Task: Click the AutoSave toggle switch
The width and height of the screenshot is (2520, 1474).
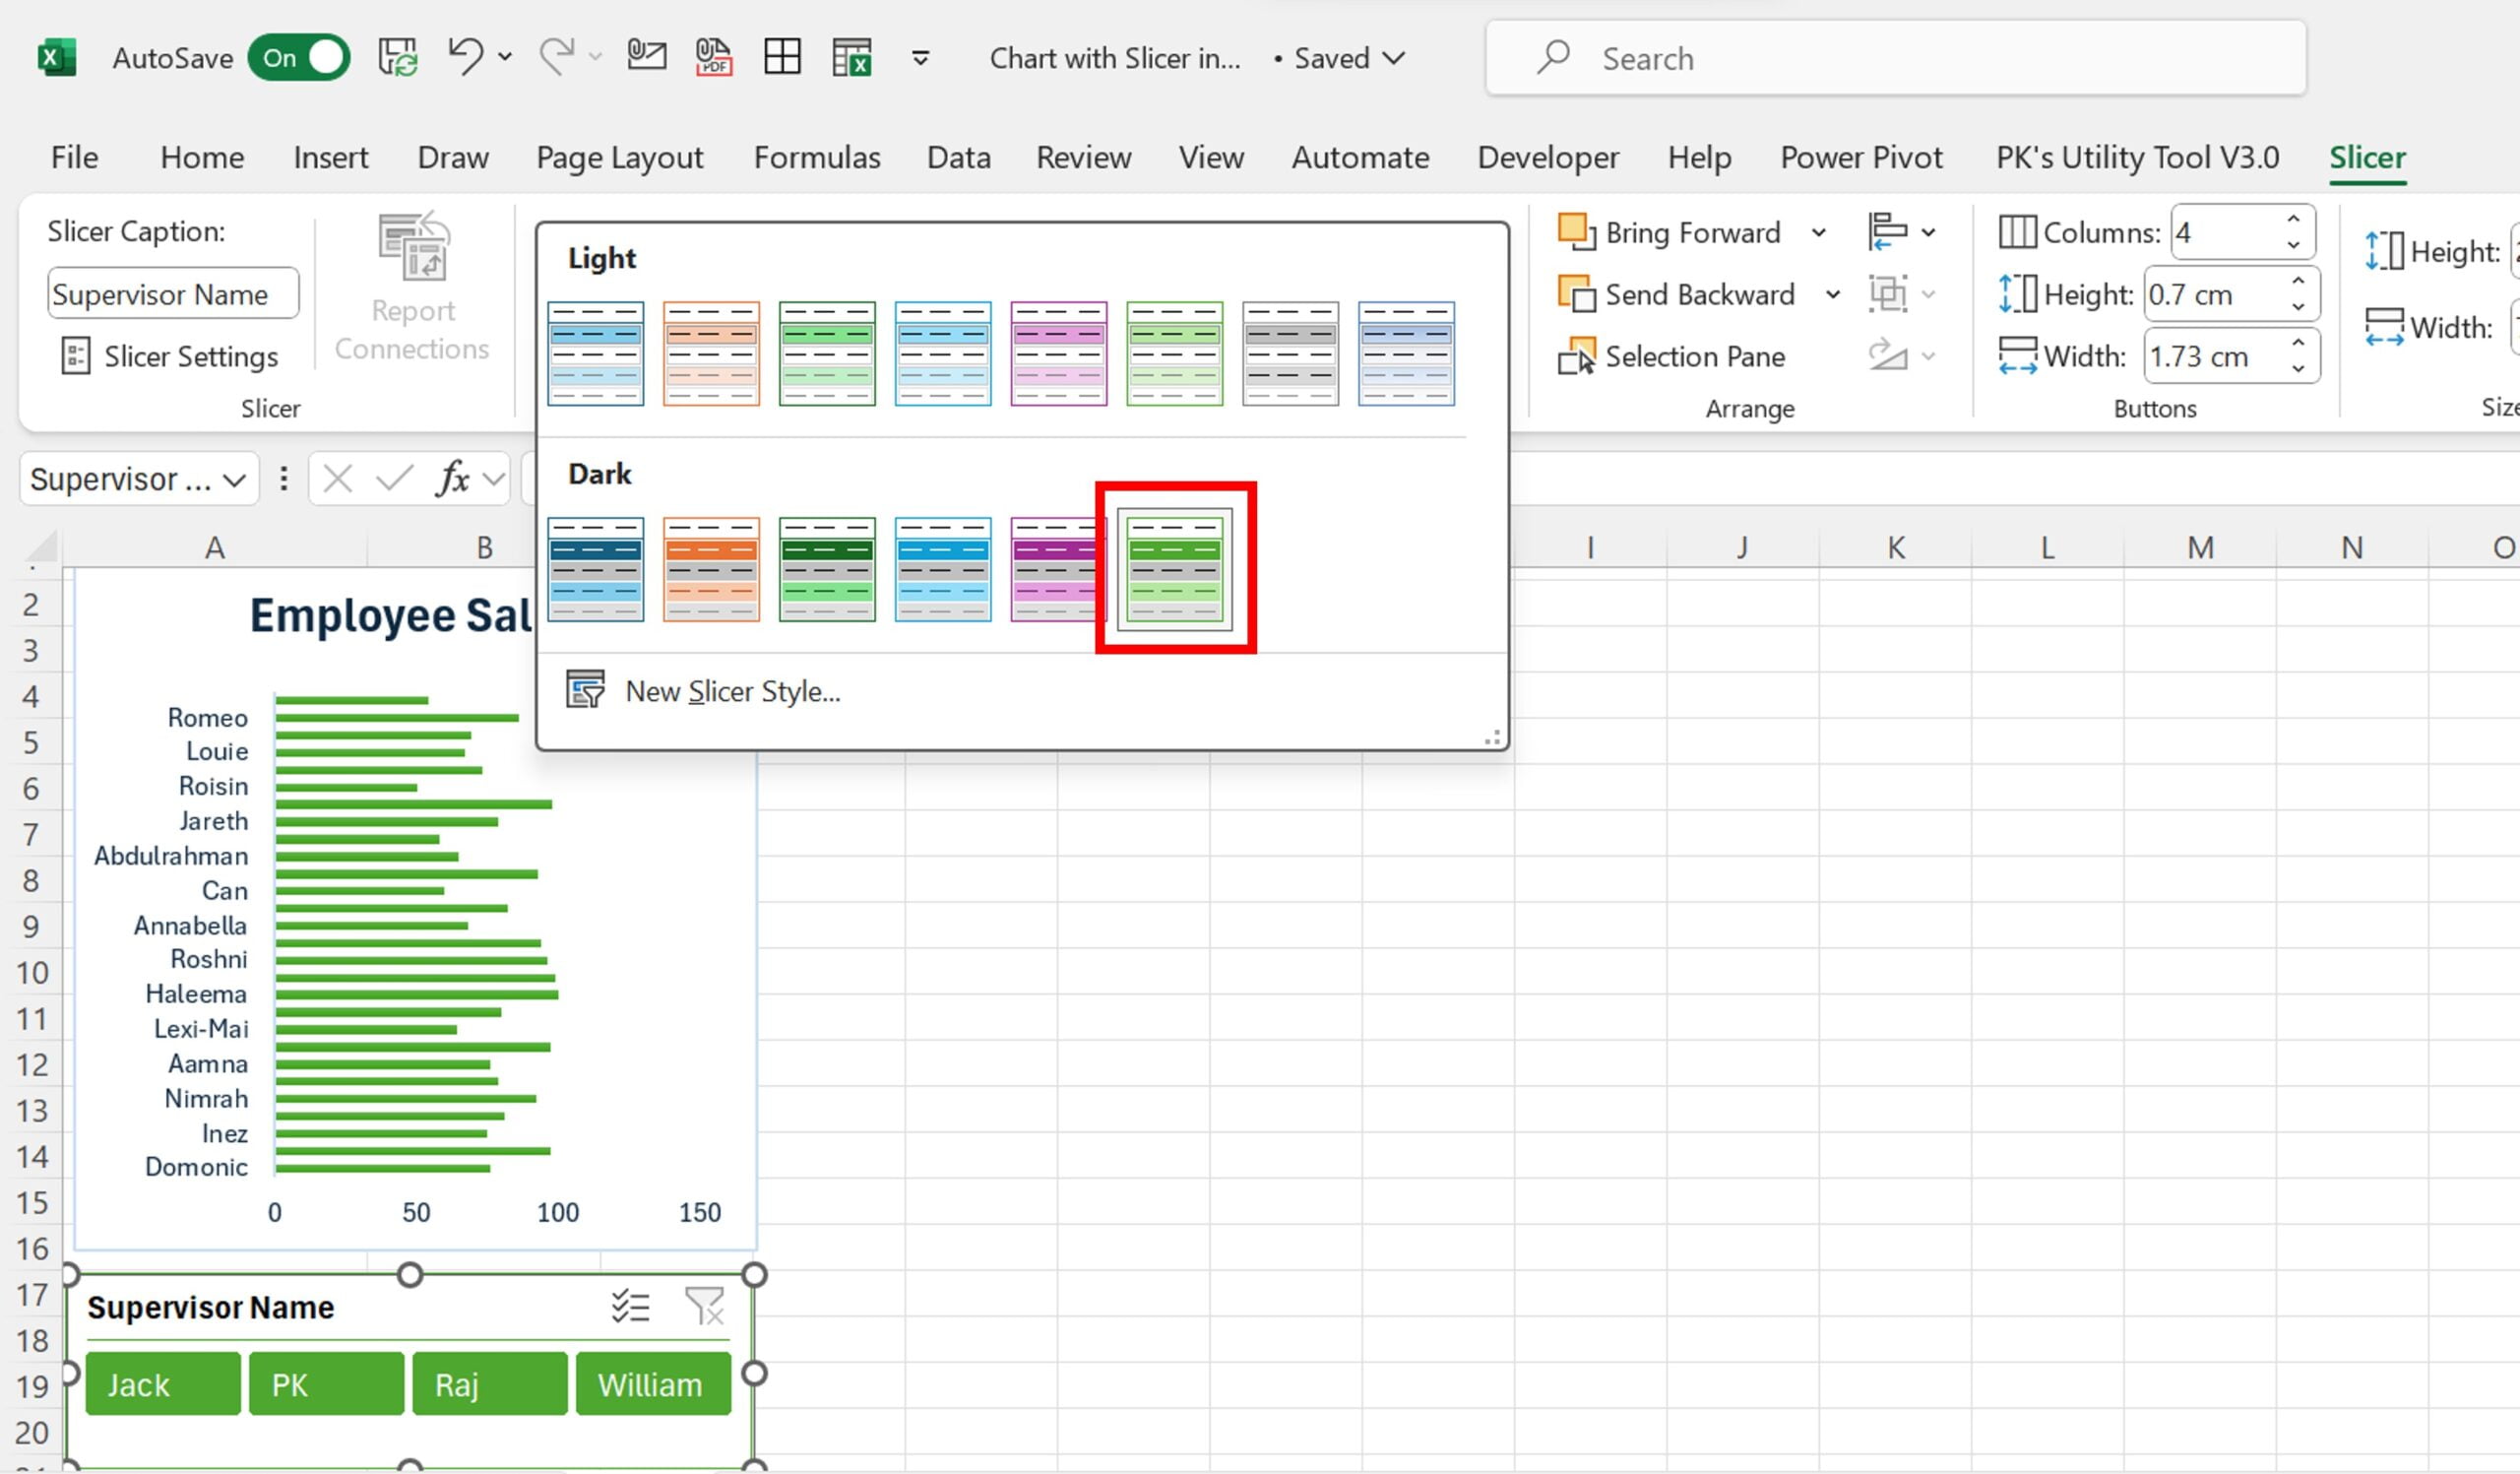Action: 298,58
